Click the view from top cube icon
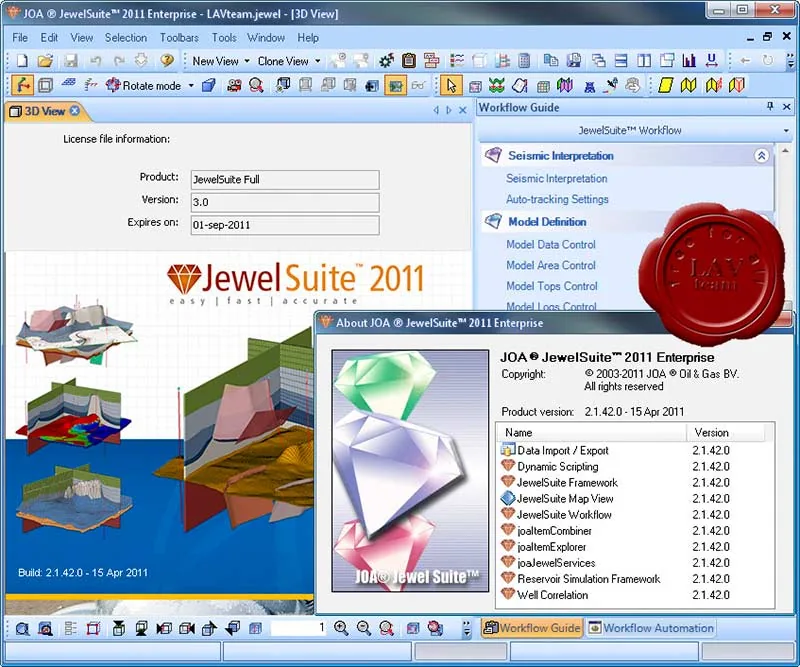The width and height of the screenshot is (800, 667). pyautogui.click(x=118, y=628)
